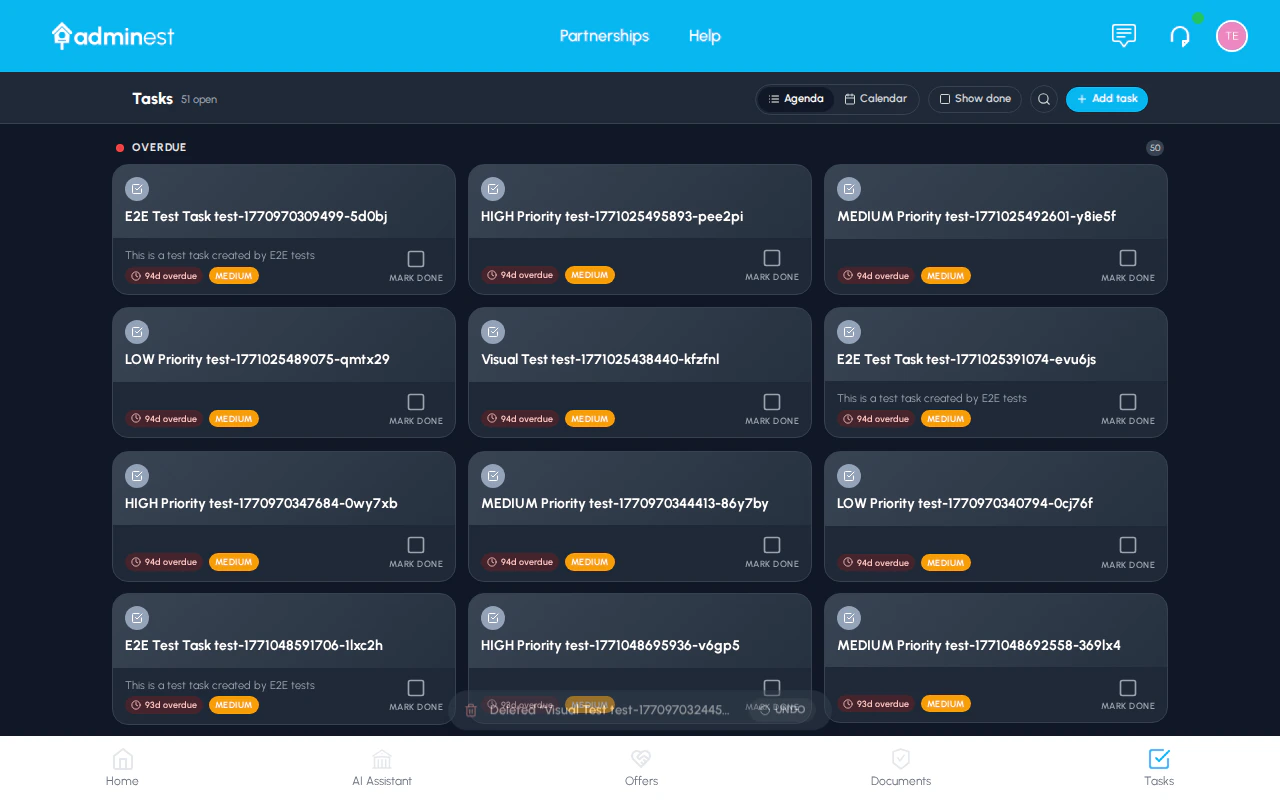
Task: Open Offers in bottom navigation
Action: (x=641, y=768)
